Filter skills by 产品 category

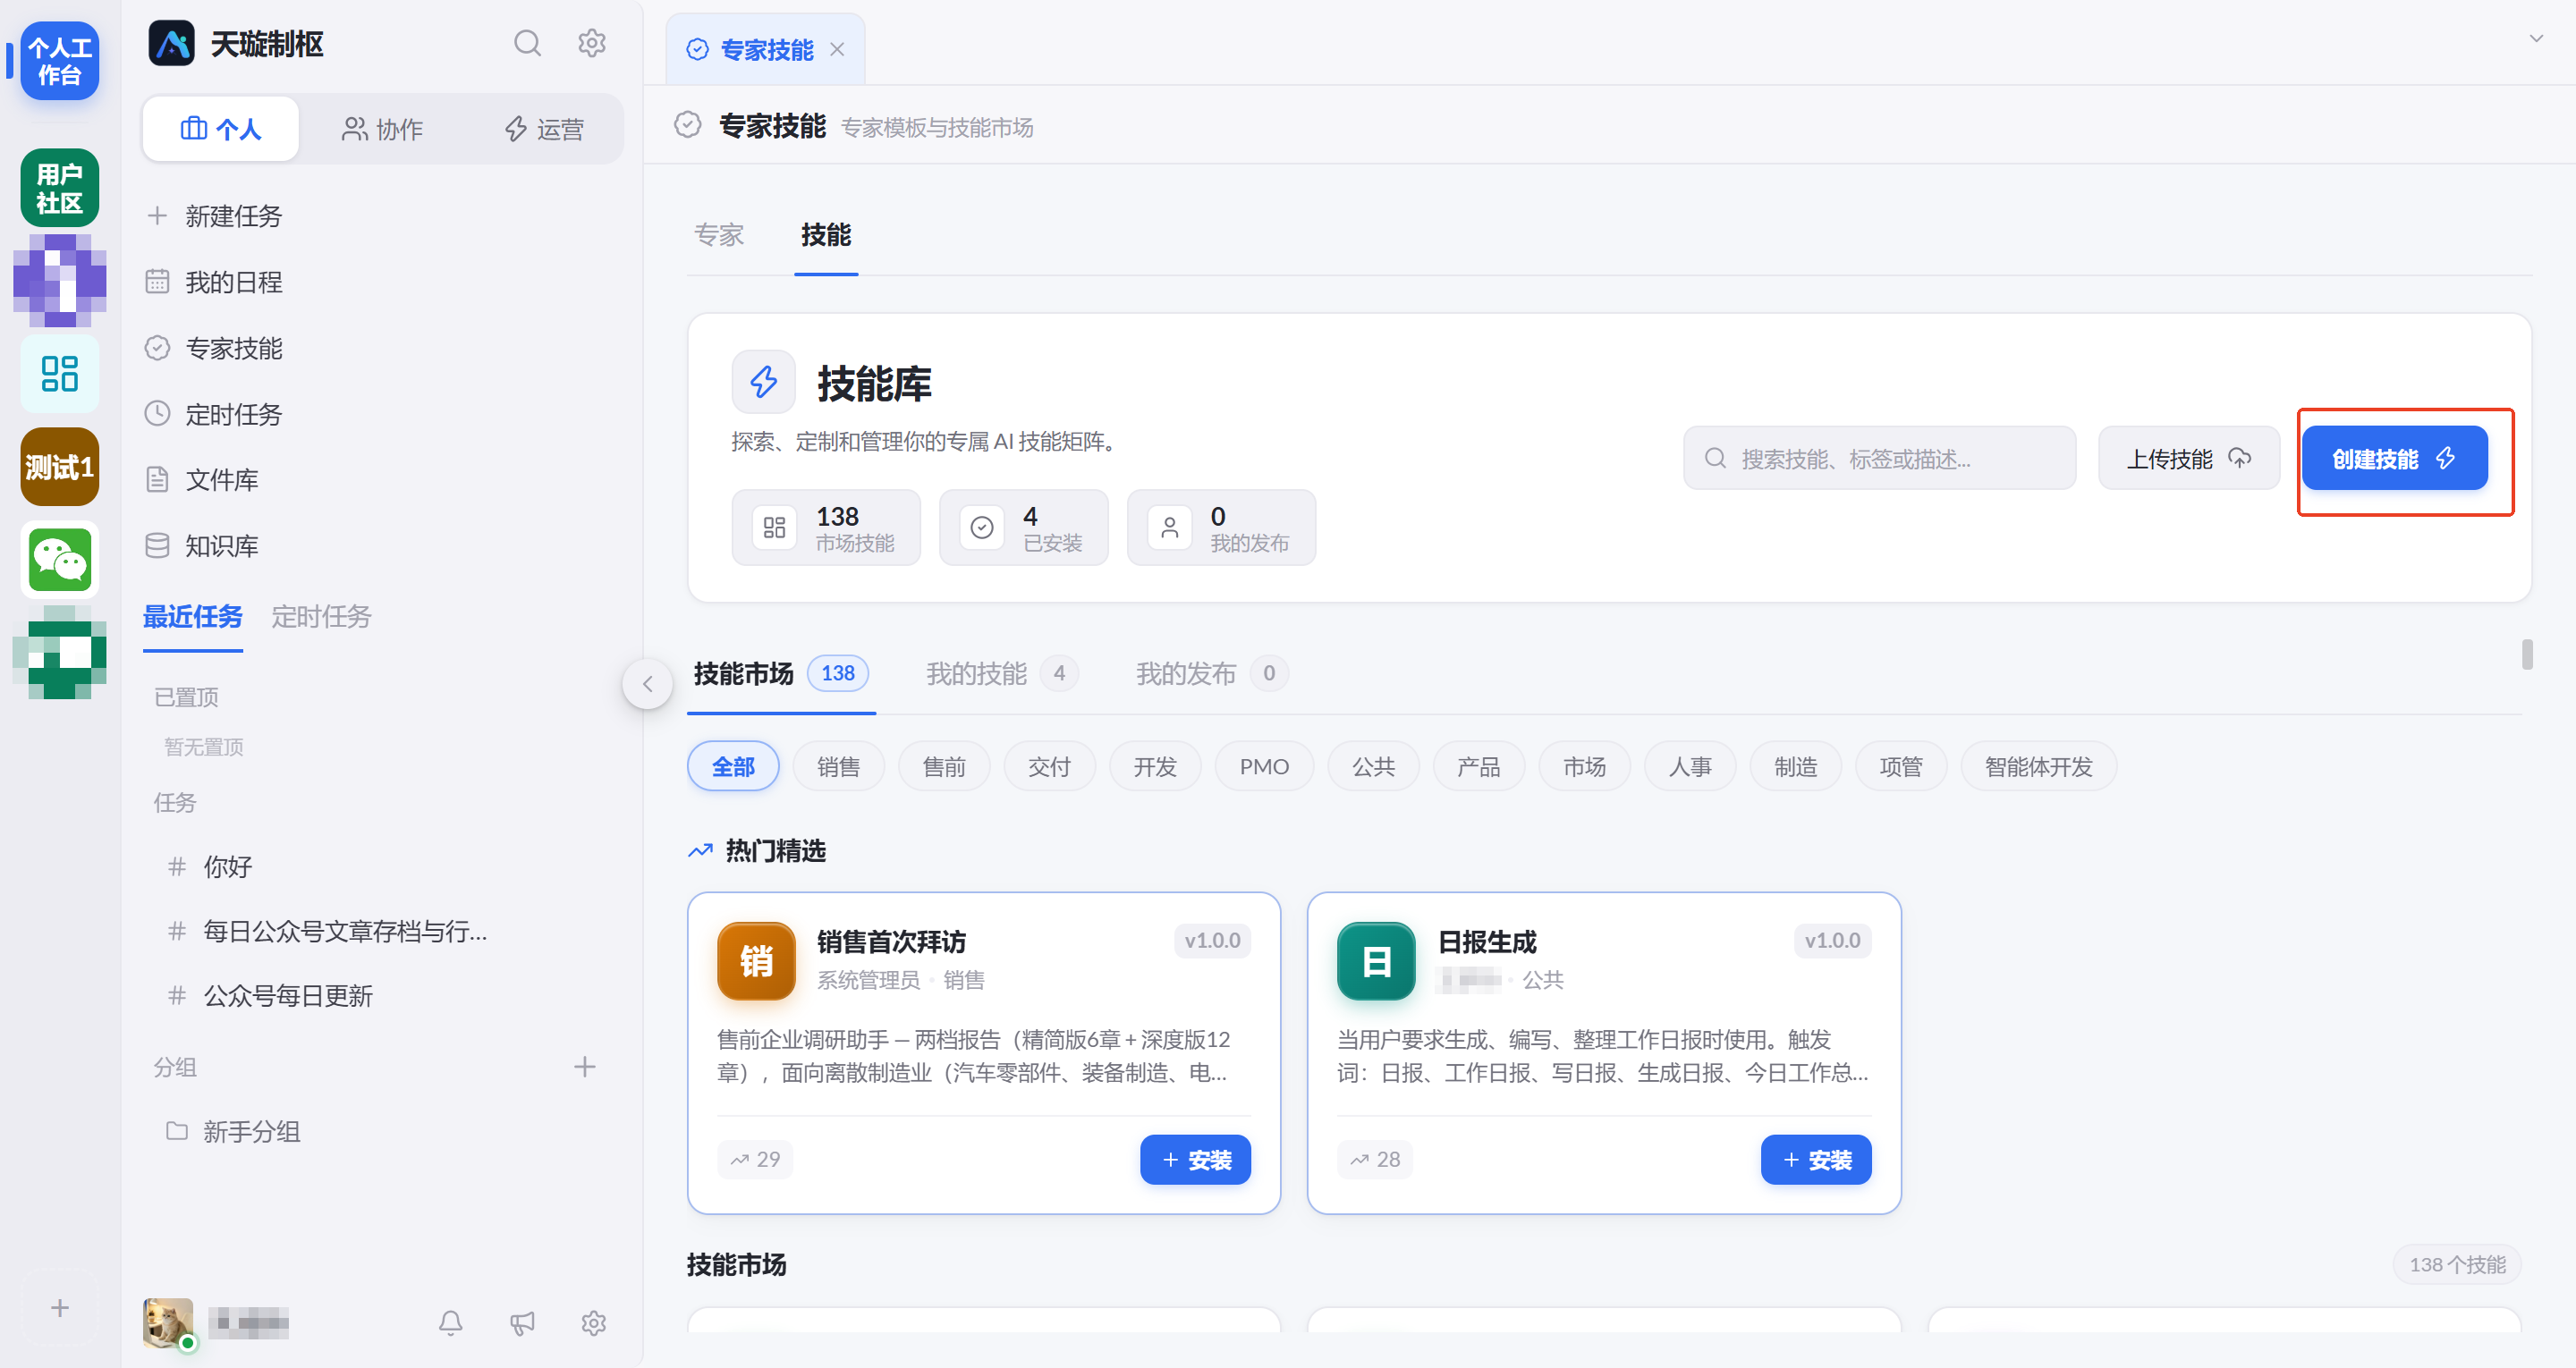click(x=1478, y=767)
